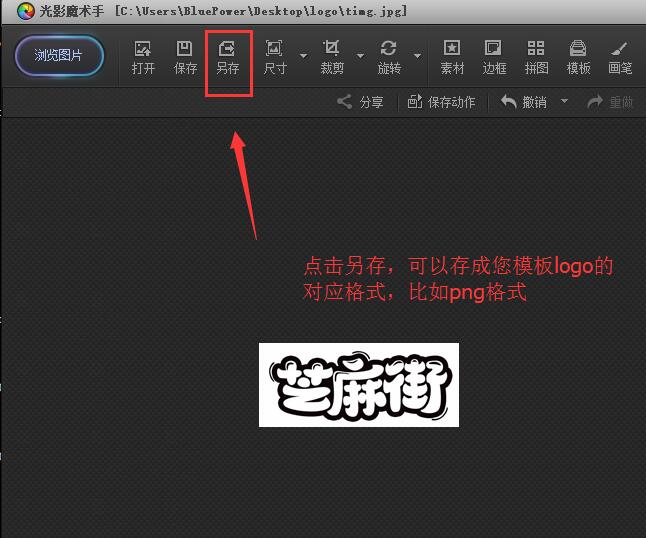
Task: Click 保存动作 save action
Action: coord(441,102)
